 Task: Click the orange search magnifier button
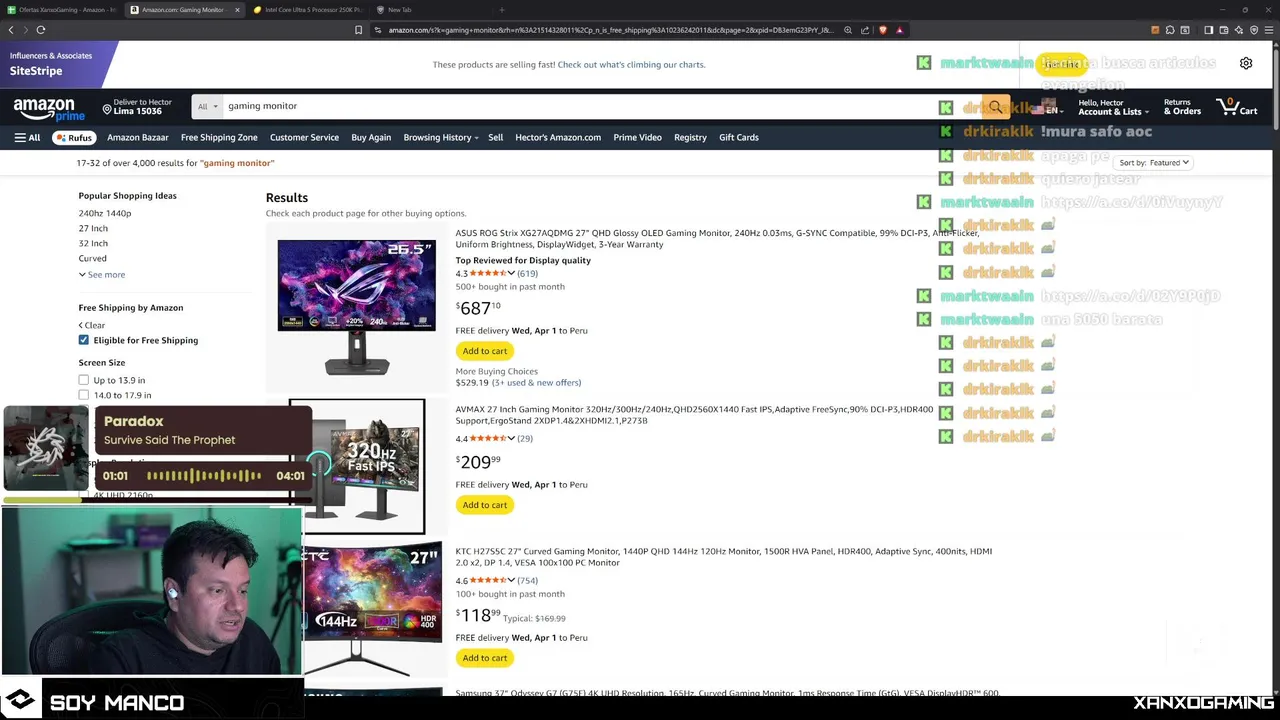click(995, 106)
